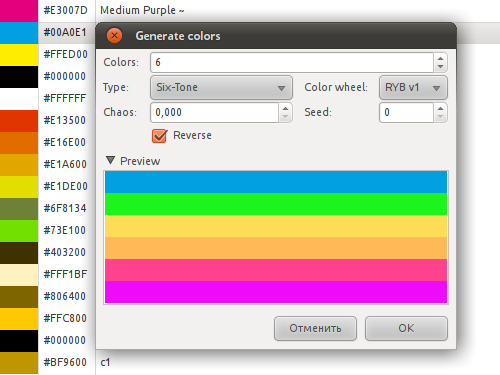Image resolution: width=500 pixels, height=375 pixels.
Task: Increase Seed with up arrow
Action: [x=440, y=108]
